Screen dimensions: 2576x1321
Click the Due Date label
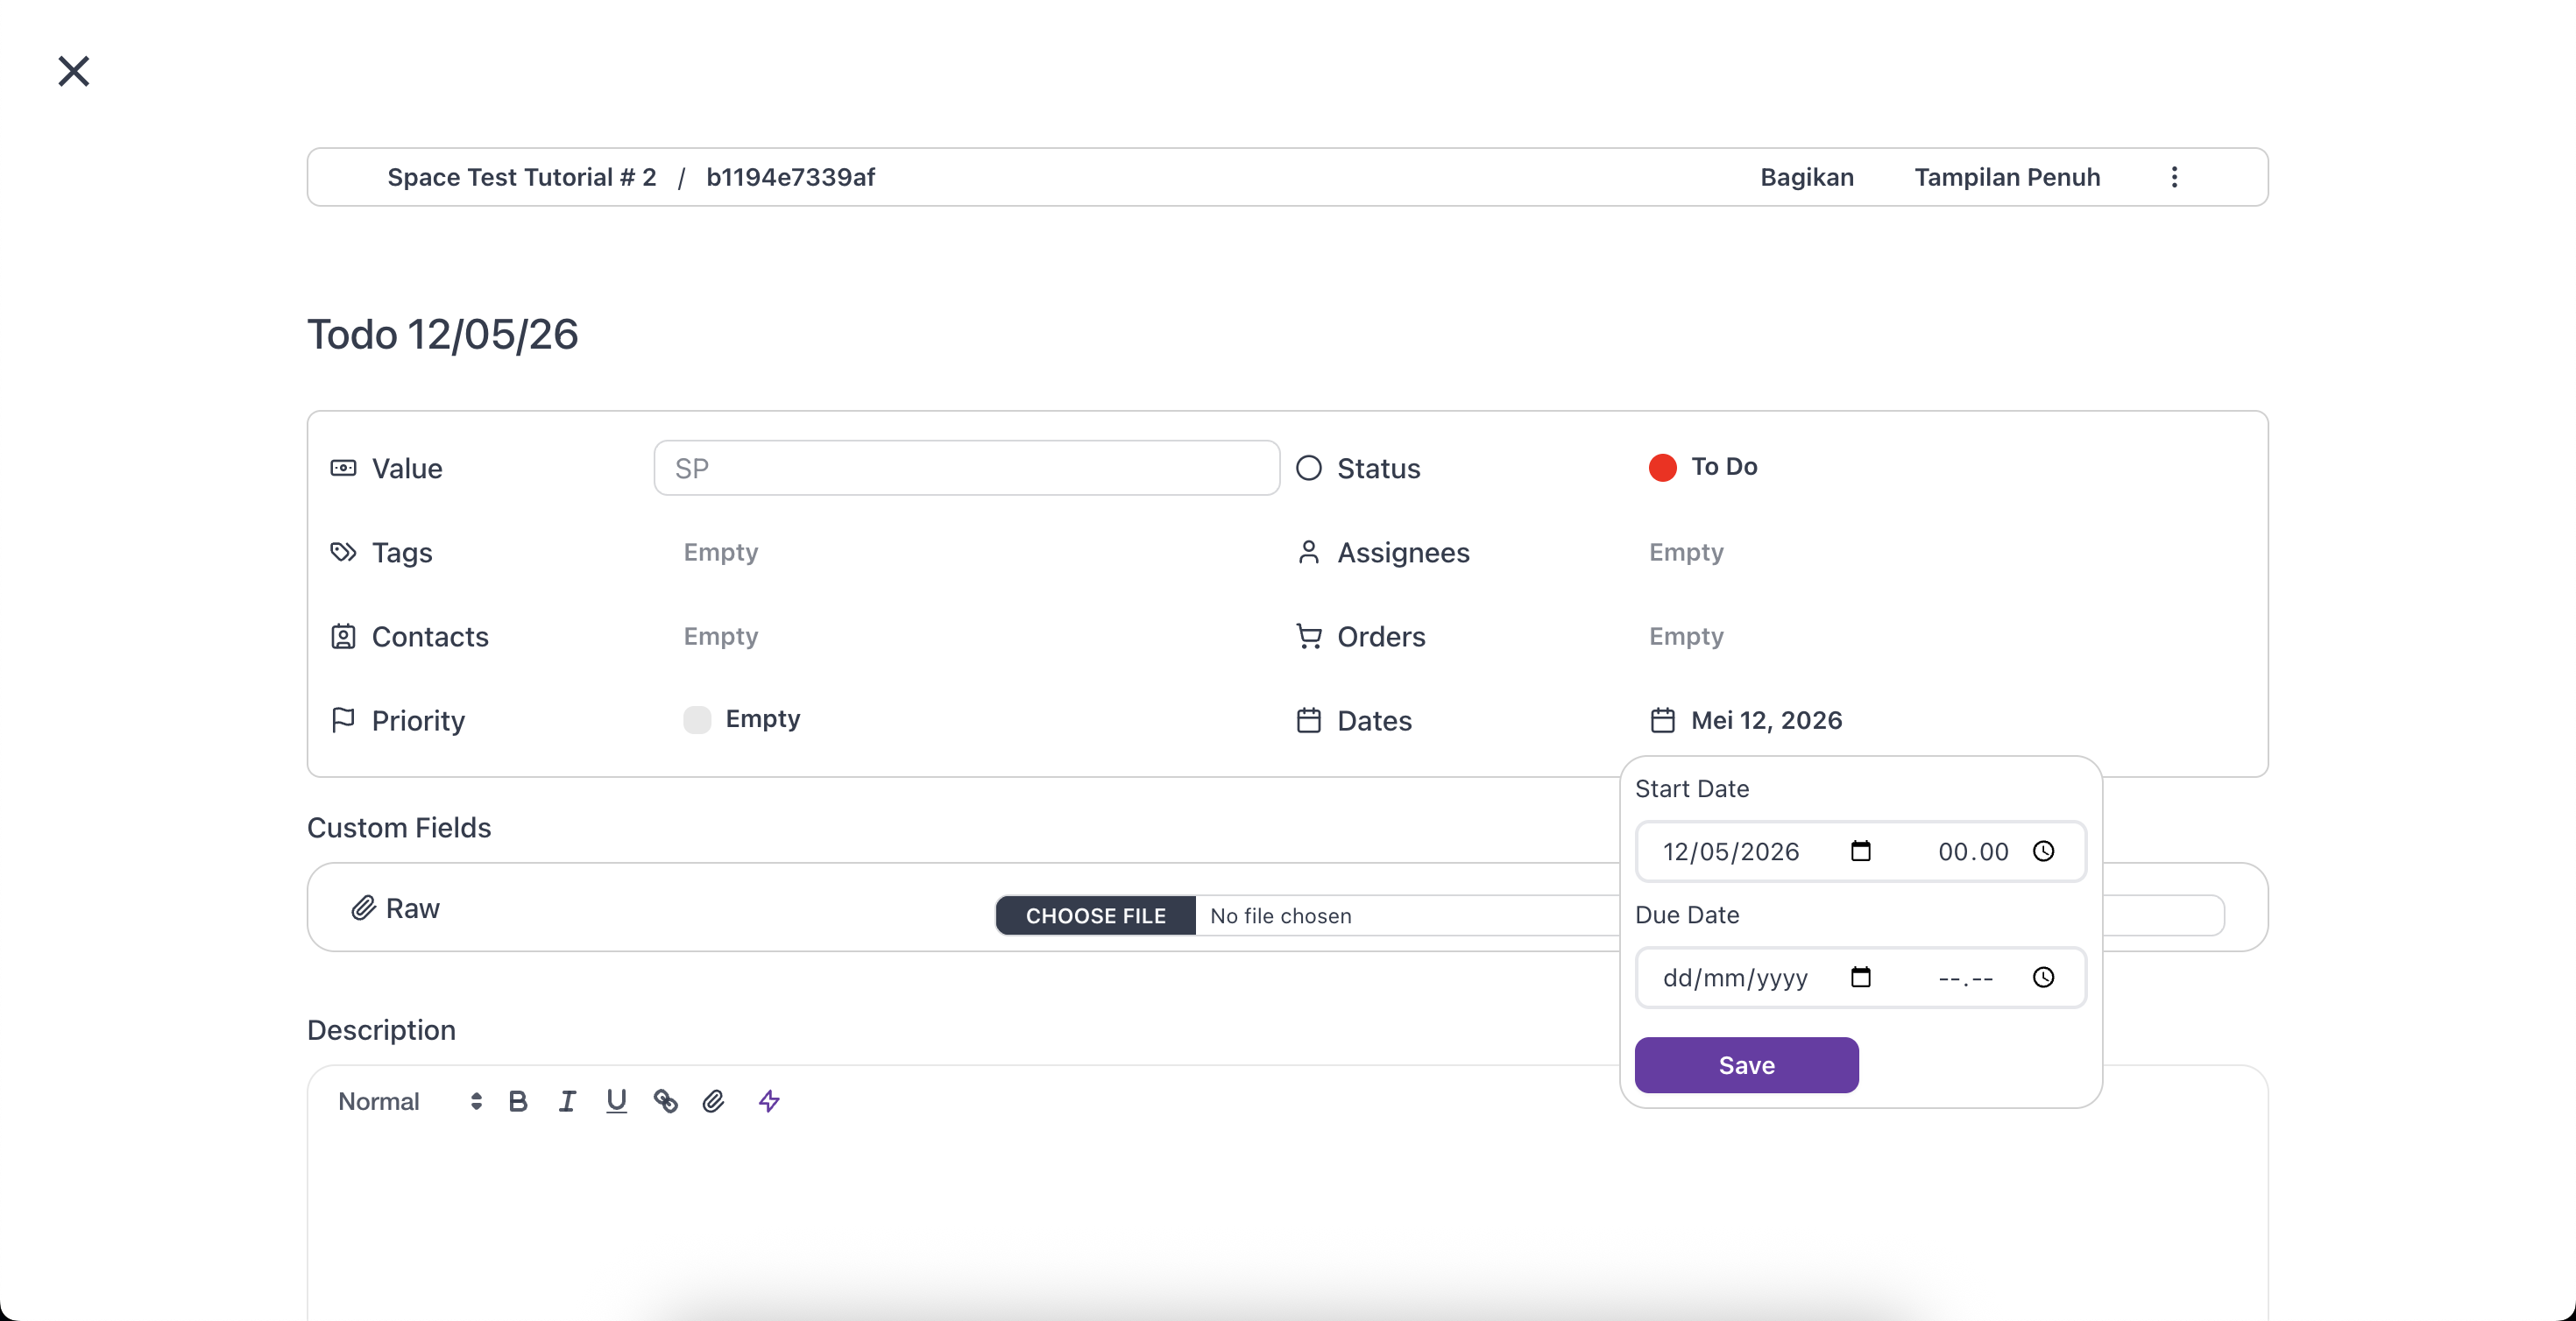pyautogui.click(x=1687, y=915)
